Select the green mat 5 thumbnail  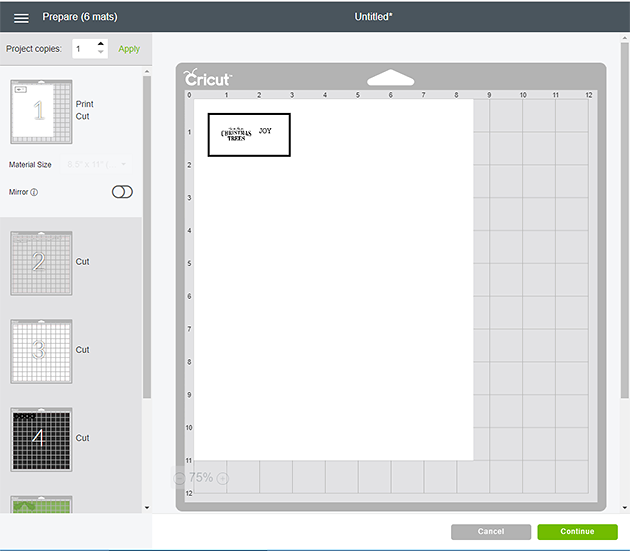(x=41, y=504)
